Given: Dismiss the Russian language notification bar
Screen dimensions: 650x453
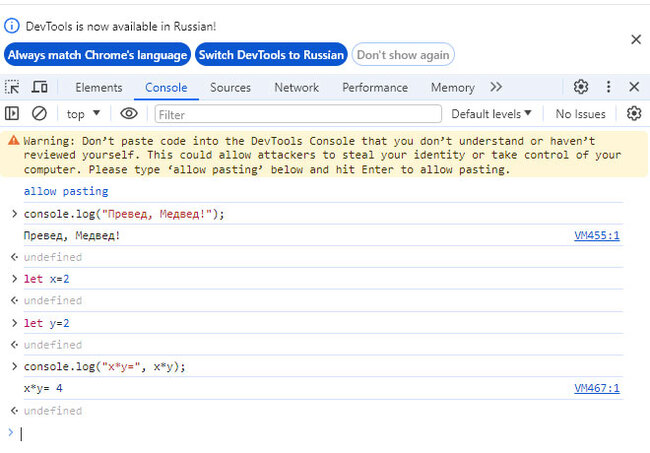Looking at the screenshot, I should click(x=636, y=40).
